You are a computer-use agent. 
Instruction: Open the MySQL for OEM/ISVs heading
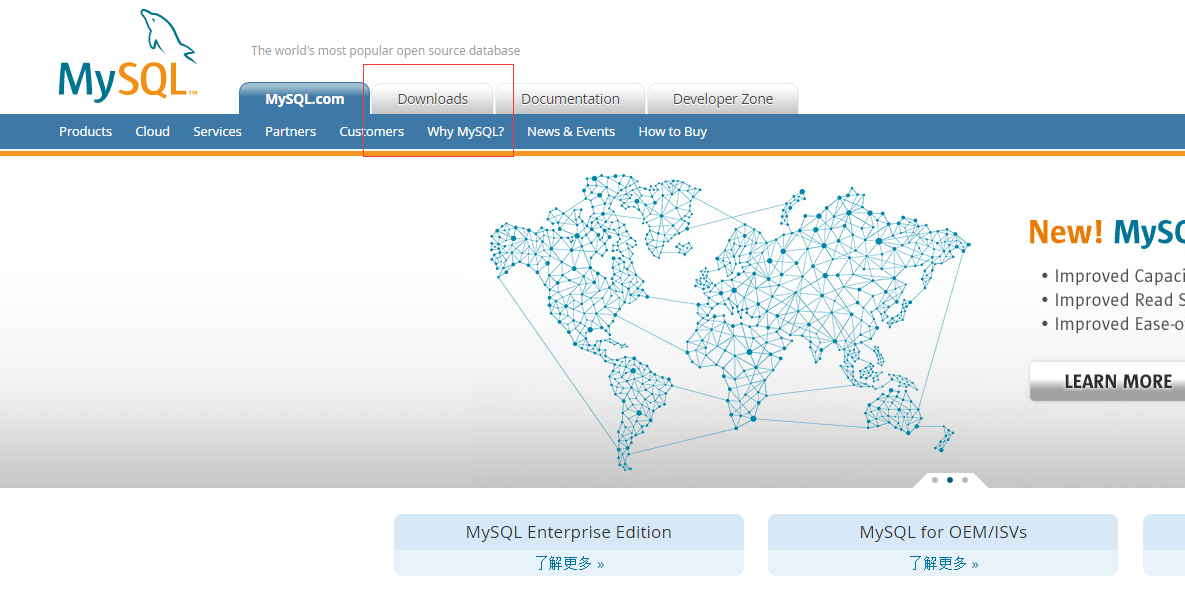coord(943,532)
